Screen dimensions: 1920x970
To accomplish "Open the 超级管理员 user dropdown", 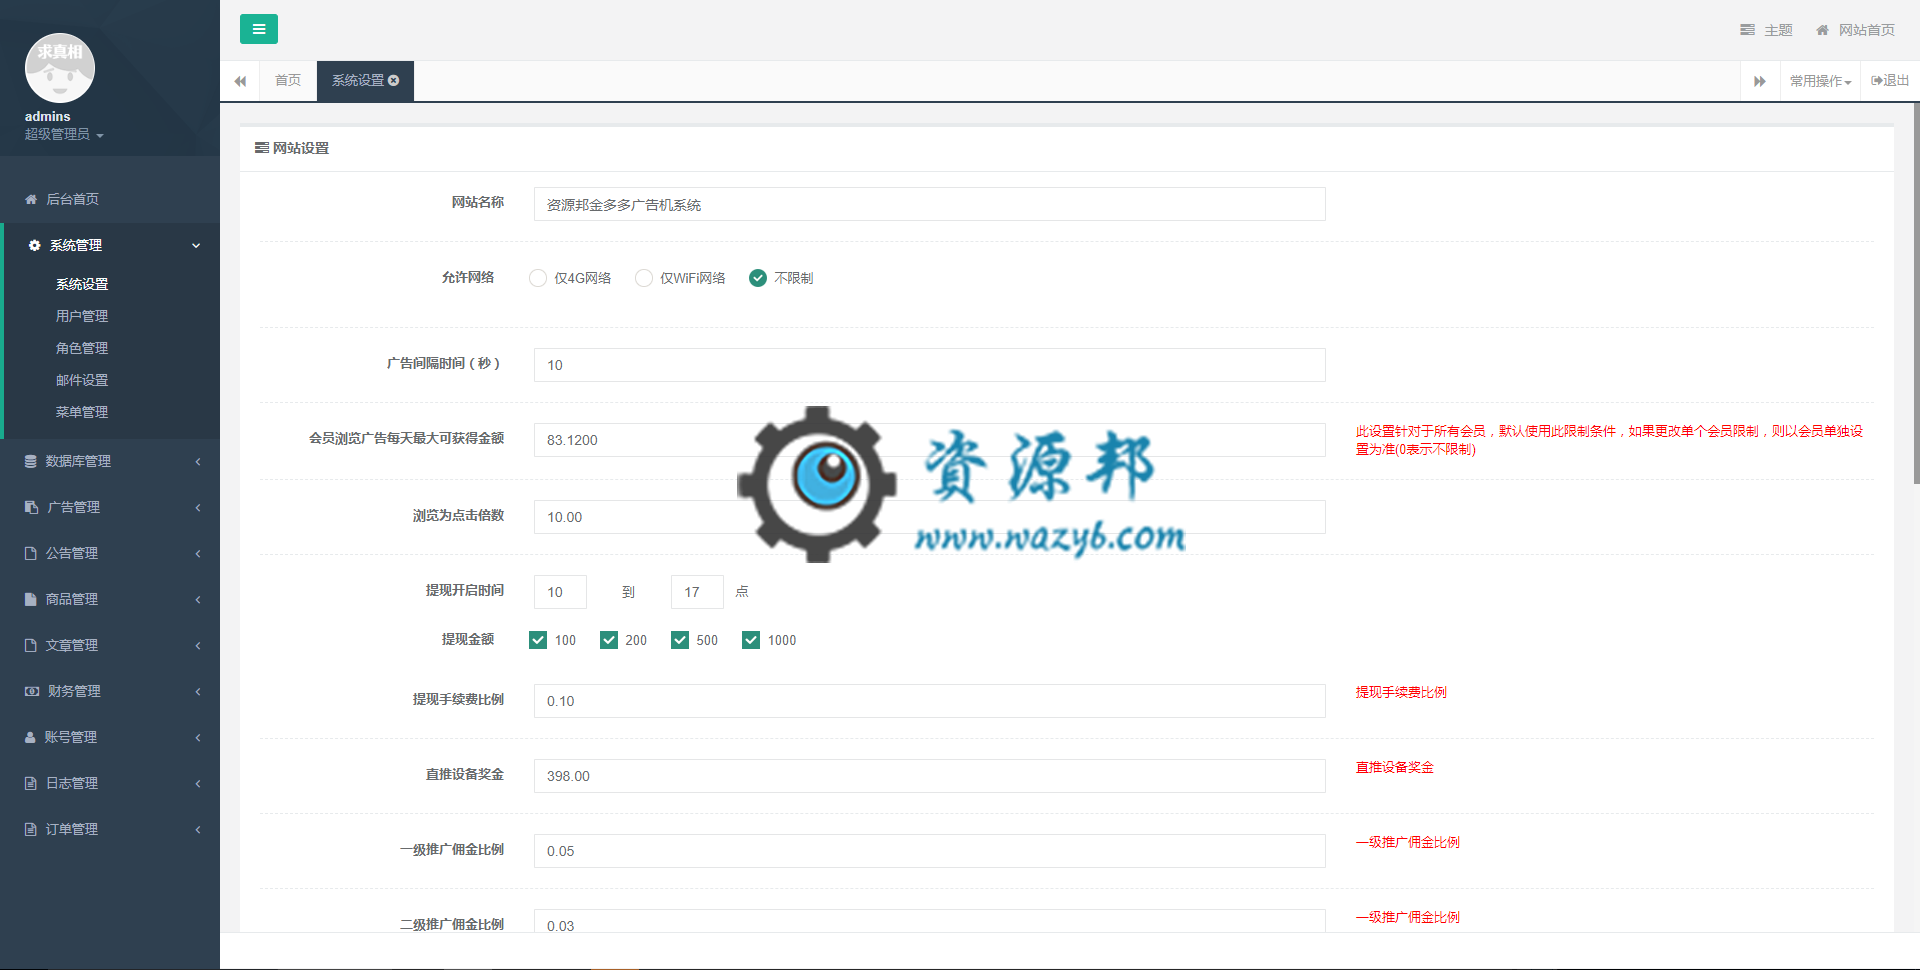I will pos(64,134).
